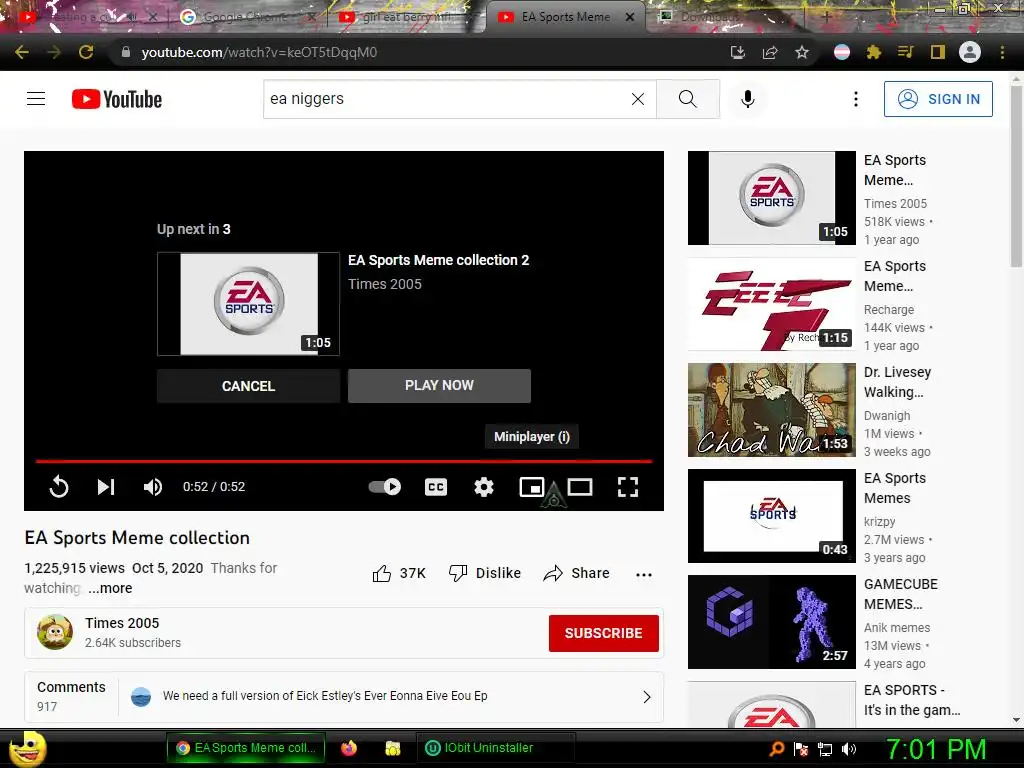Screen dimensions: 1024x768
Task: Expand description with ...more
Action: click(110, 588)
